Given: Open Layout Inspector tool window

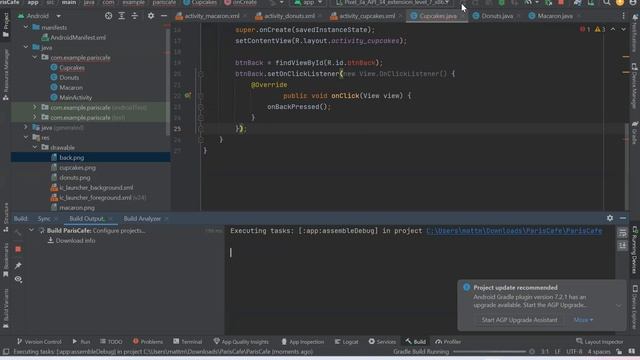Looking at the screenshot, I should (600, 342).
